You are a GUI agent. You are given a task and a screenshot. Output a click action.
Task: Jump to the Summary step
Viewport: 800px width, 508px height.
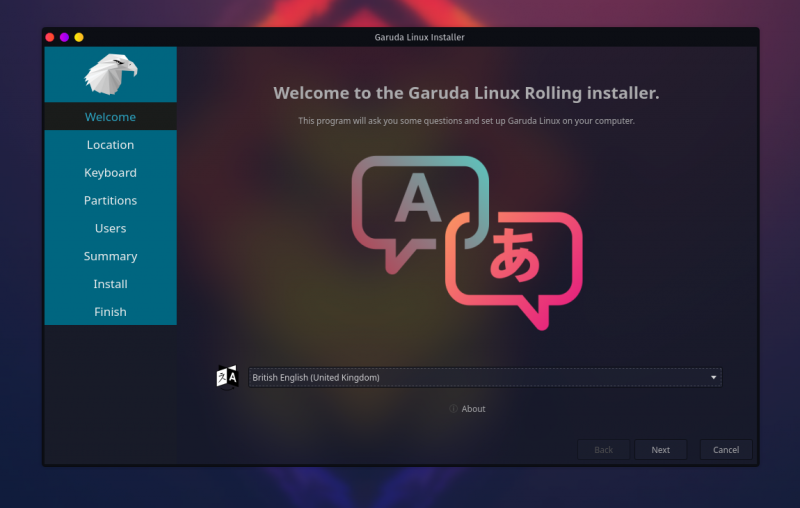pyautogui.click(x=111, y=256)
